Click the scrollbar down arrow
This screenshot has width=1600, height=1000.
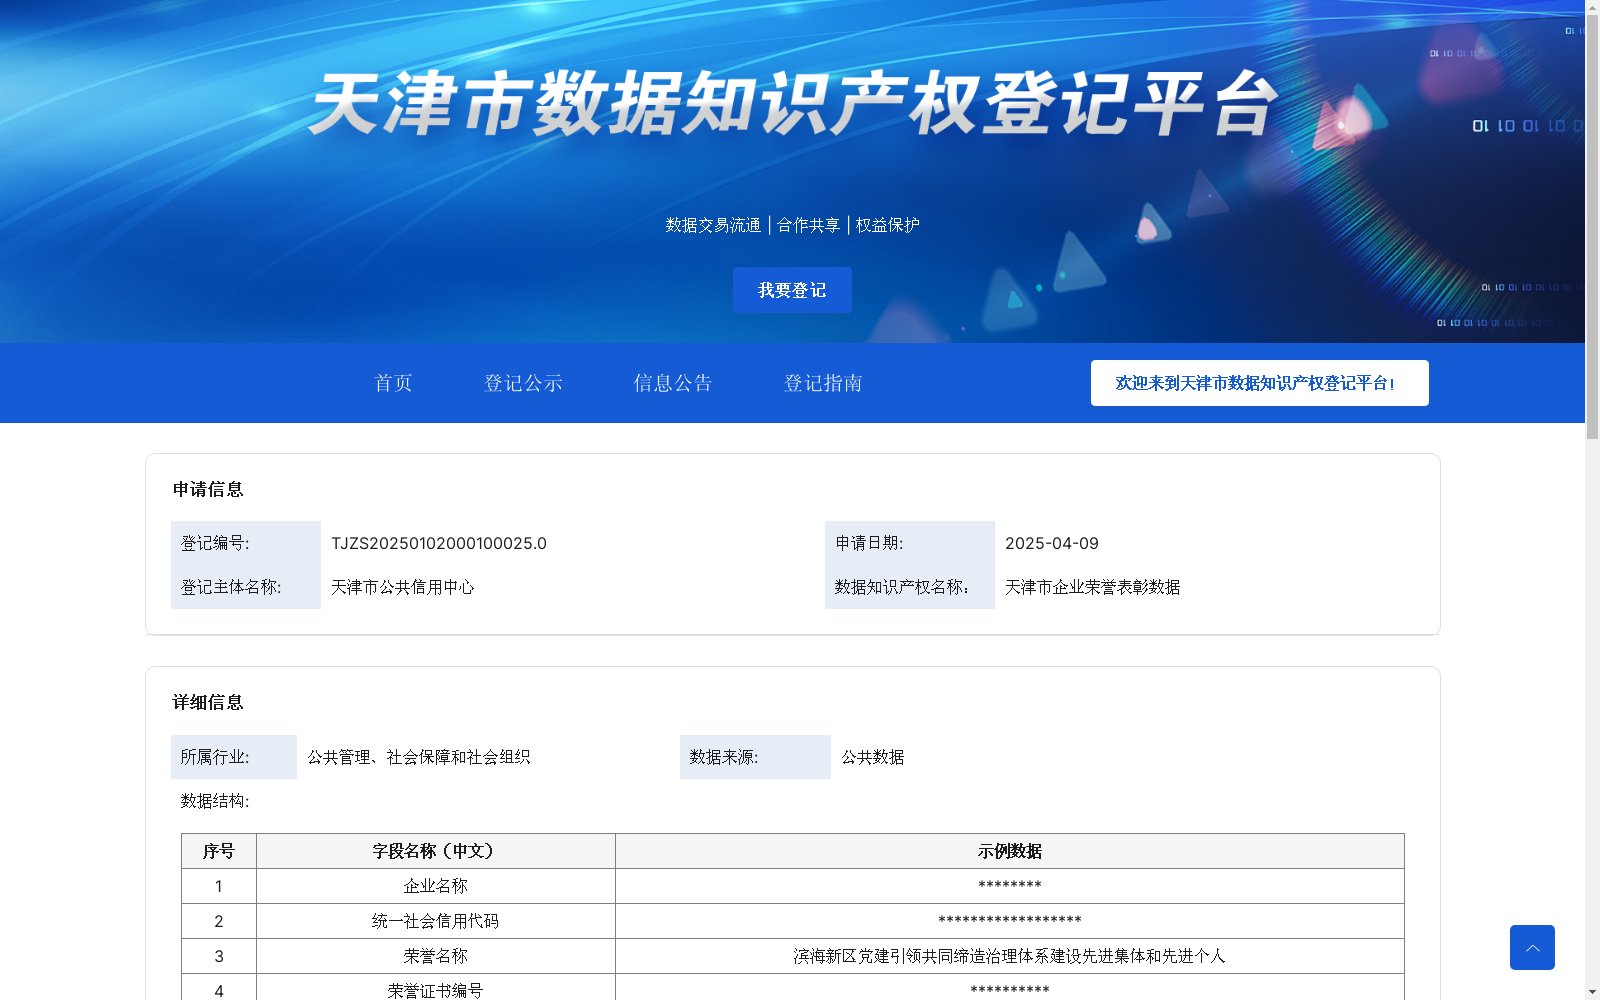coord(1592,992)
